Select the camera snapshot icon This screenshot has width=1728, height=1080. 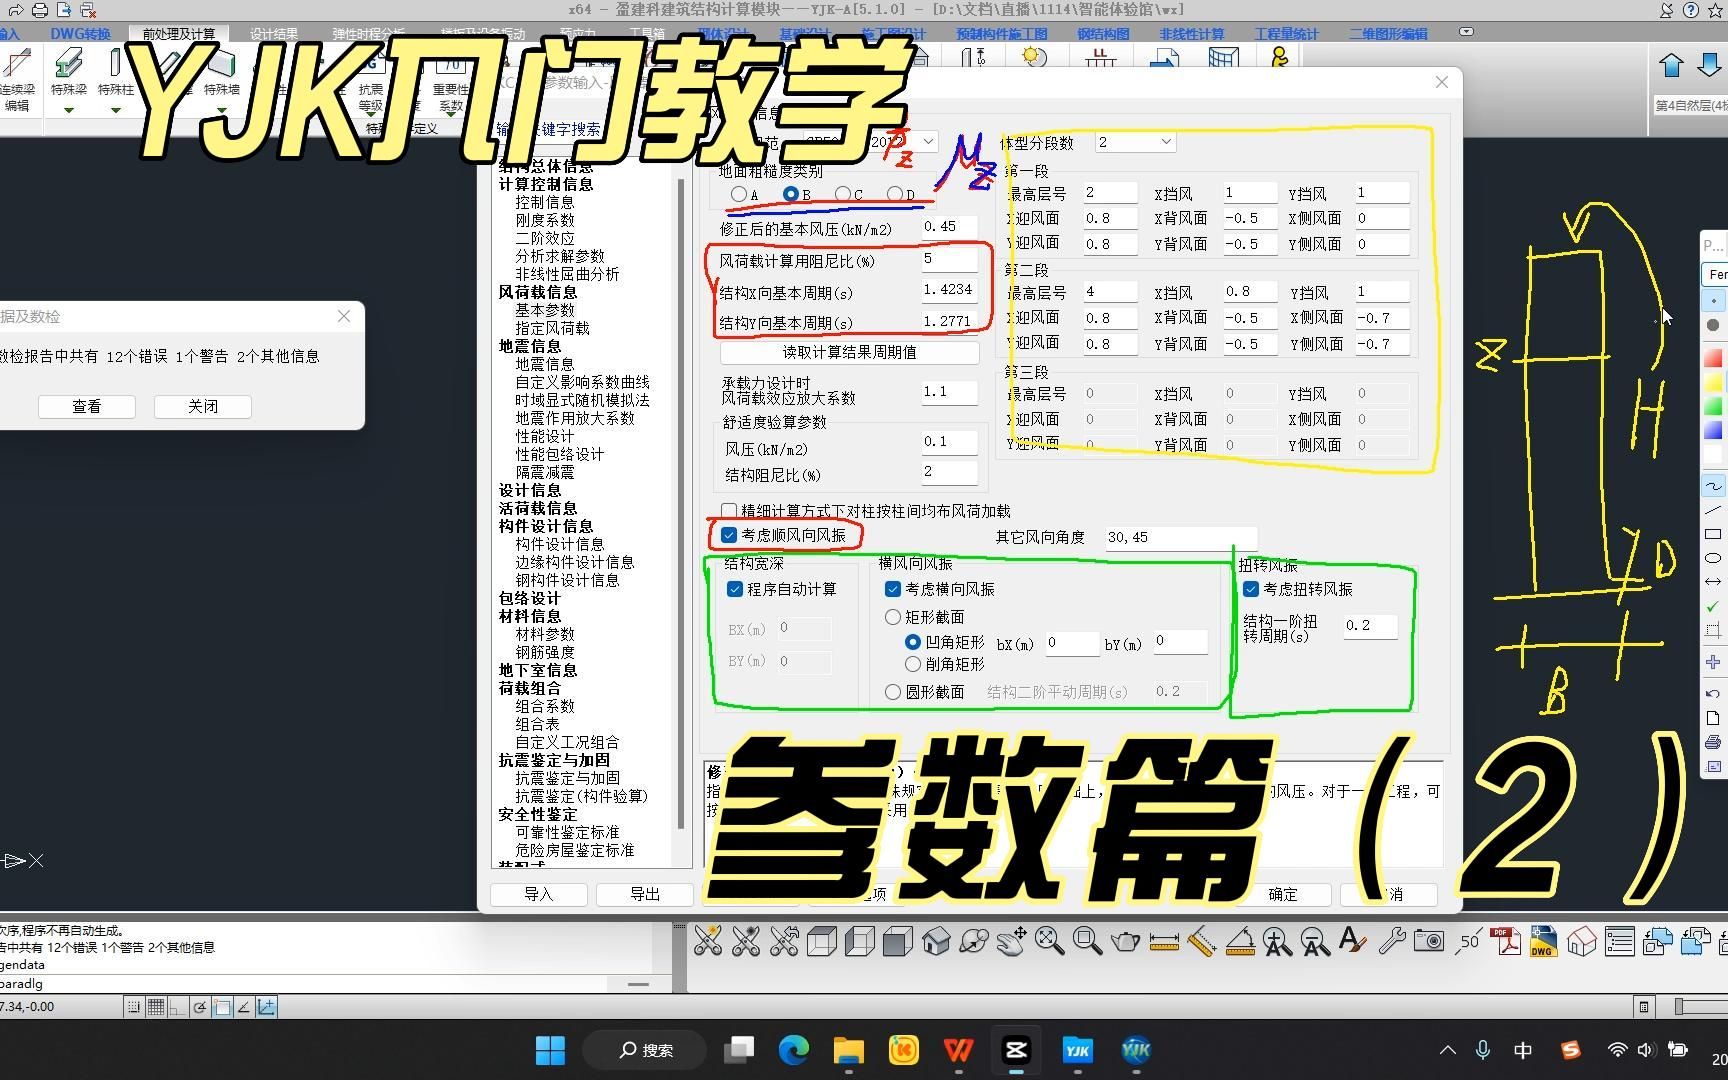pyautogui.click(x=1429, y=941)
